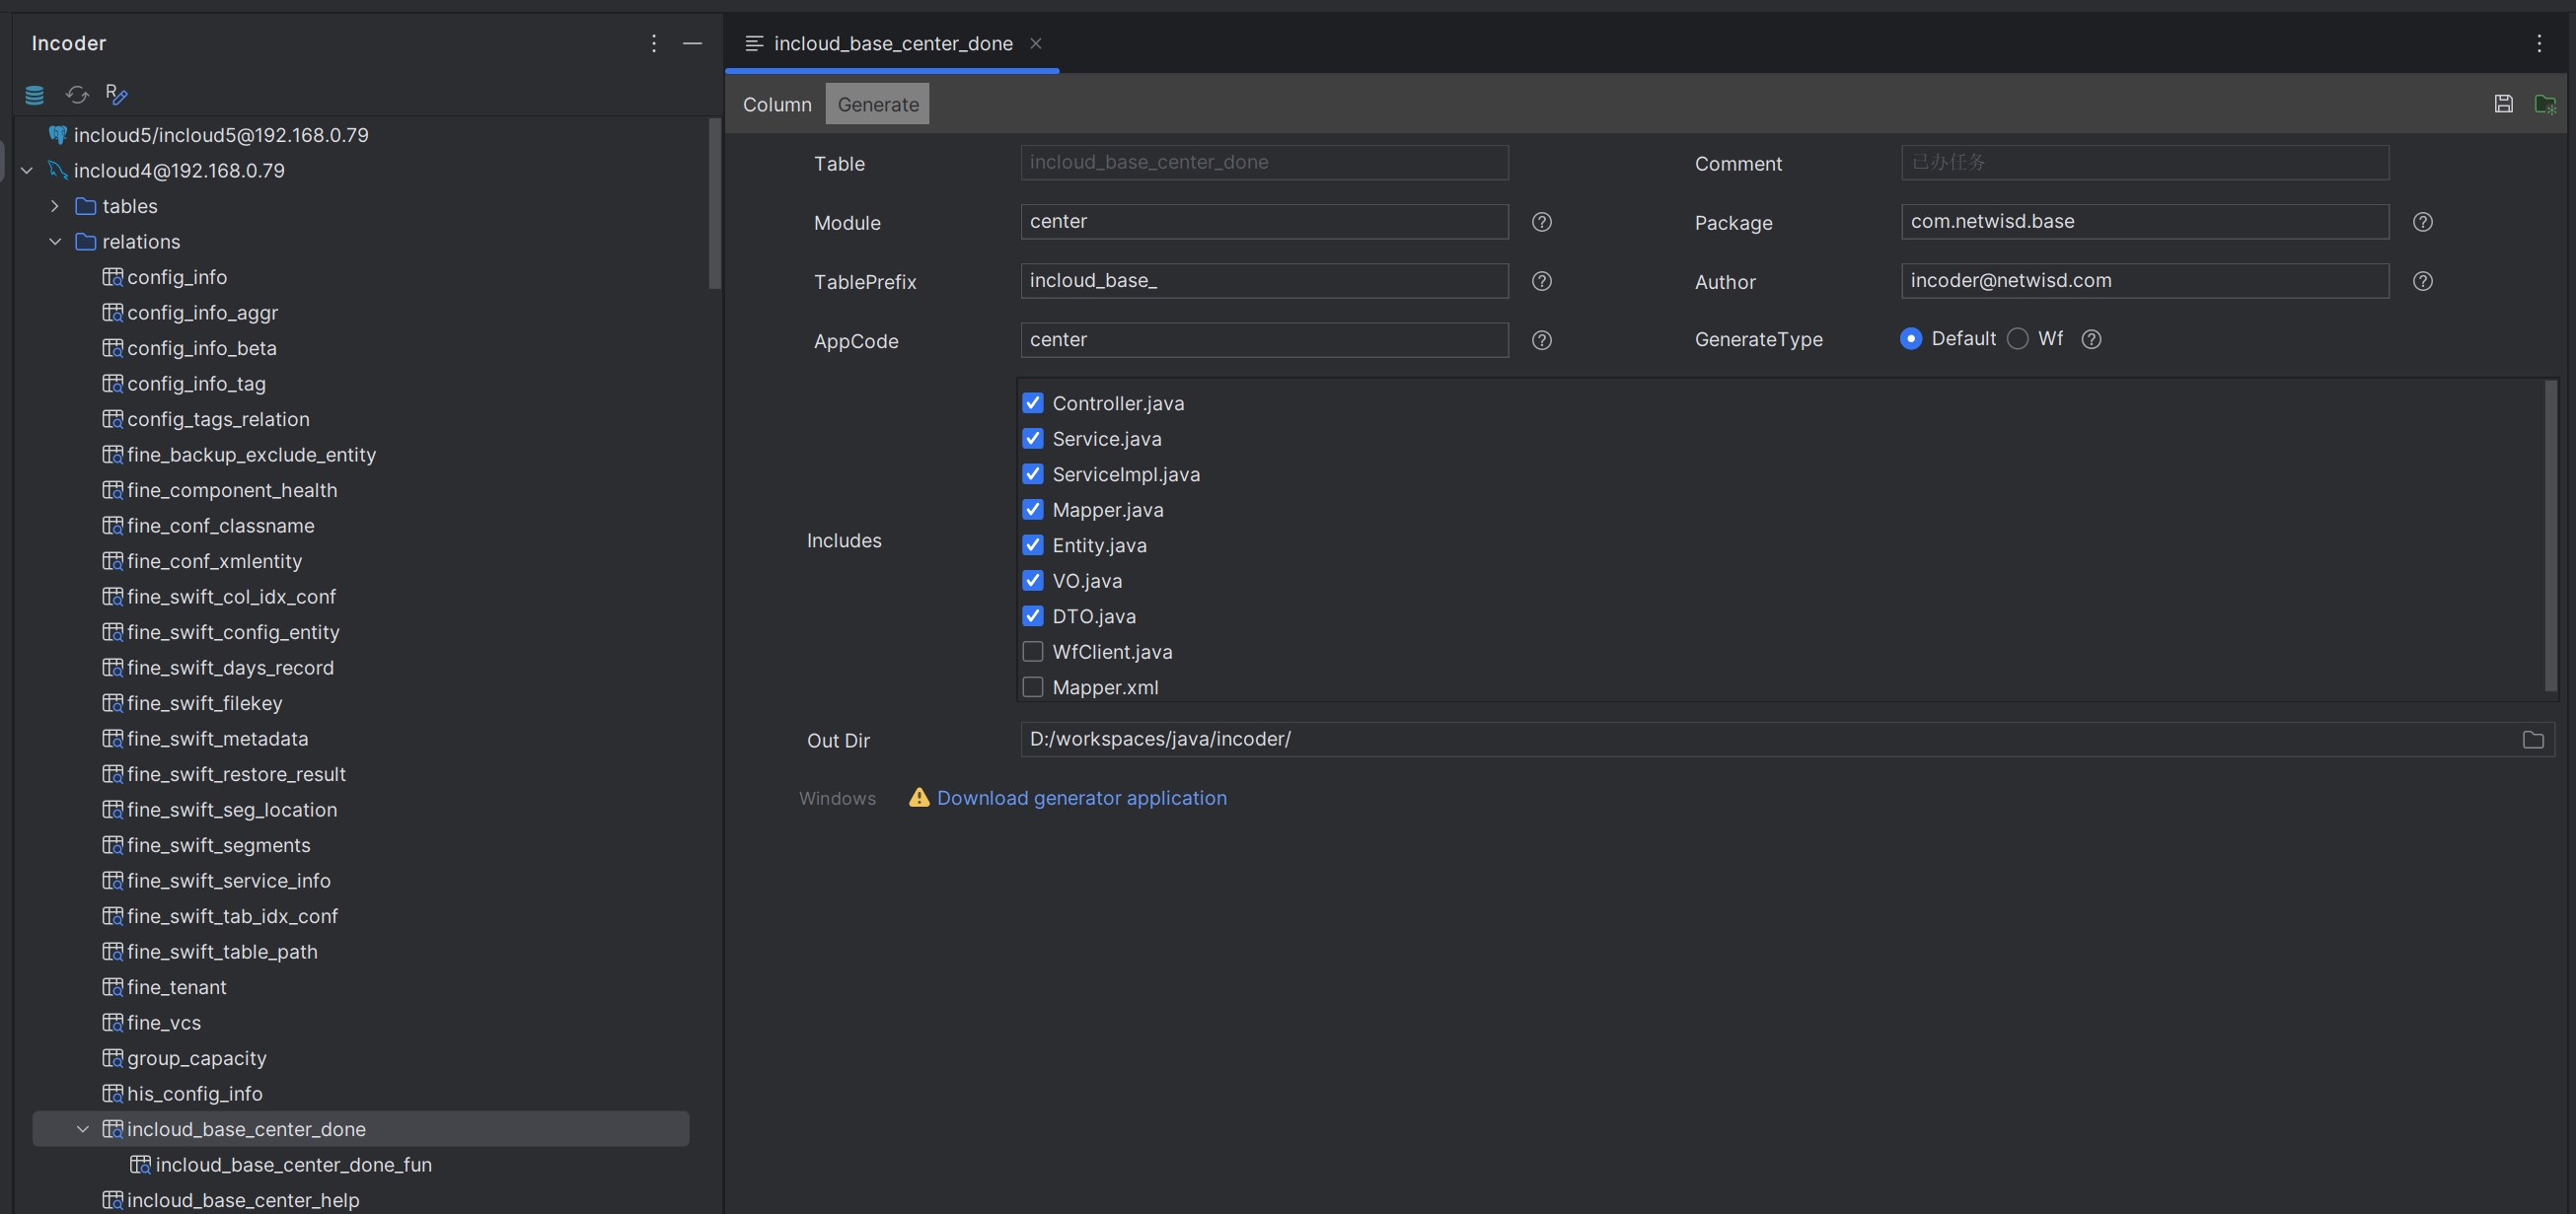Open Incoder panel options kebab menu

point(653,44)
